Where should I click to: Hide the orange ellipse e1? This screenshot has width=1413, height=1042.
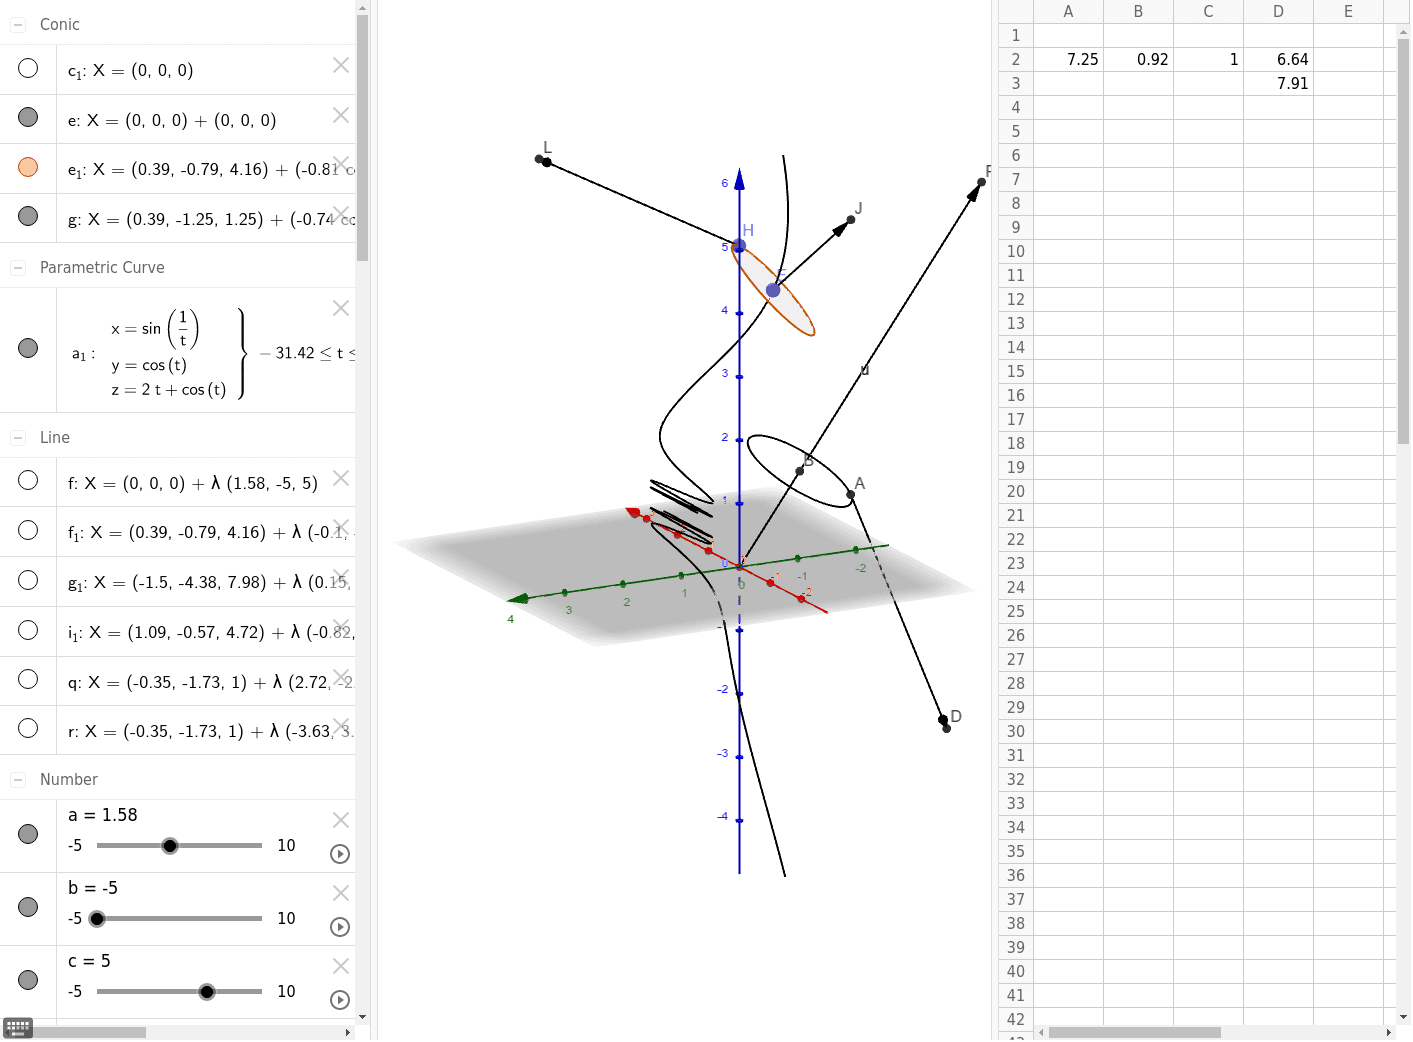[x=28, y=167]
